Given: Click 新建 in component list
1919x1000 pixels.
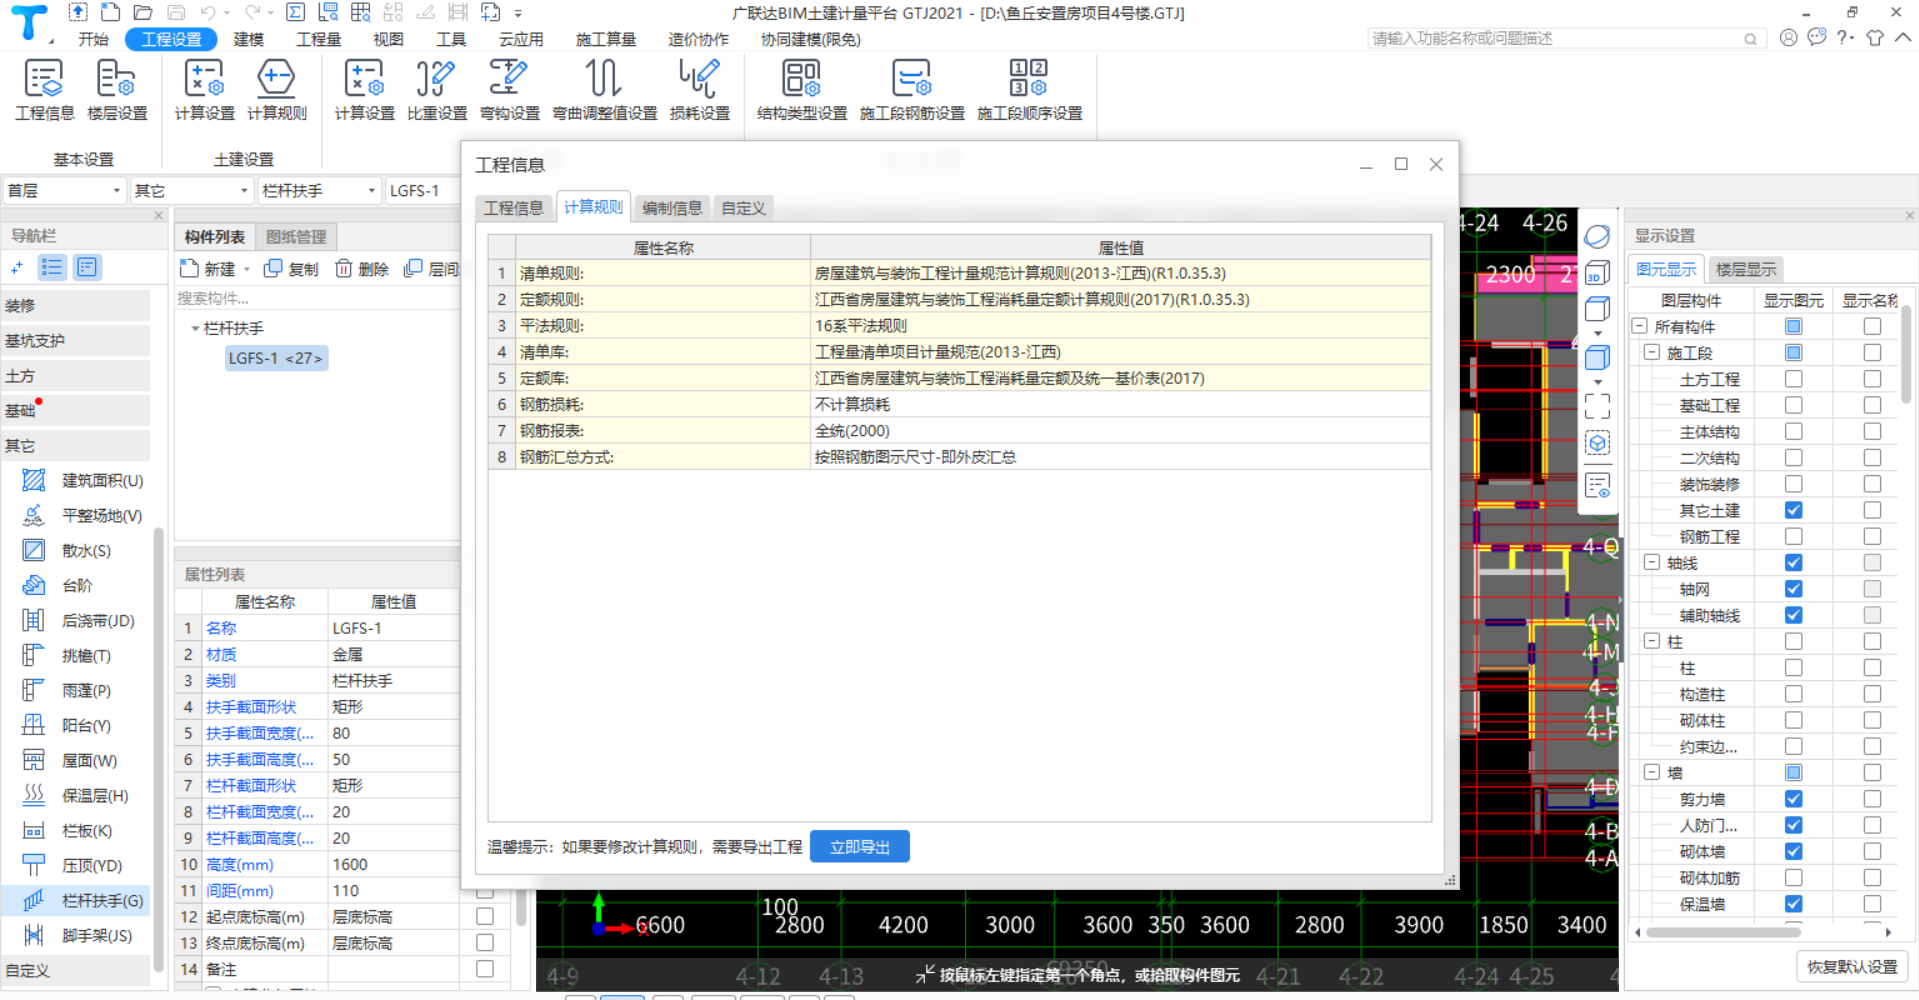Looking at the screenshot, I should point(208,269).
